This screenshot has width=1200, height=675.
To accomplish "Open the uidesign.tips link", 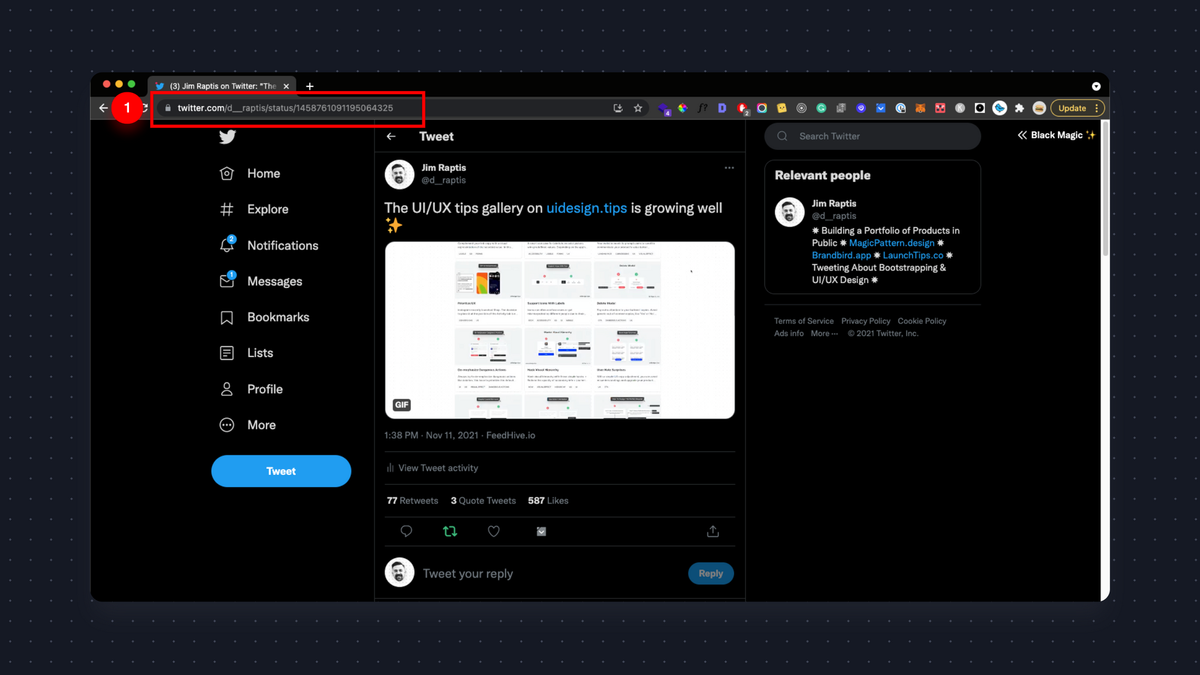I will click(x=587, y=208).
